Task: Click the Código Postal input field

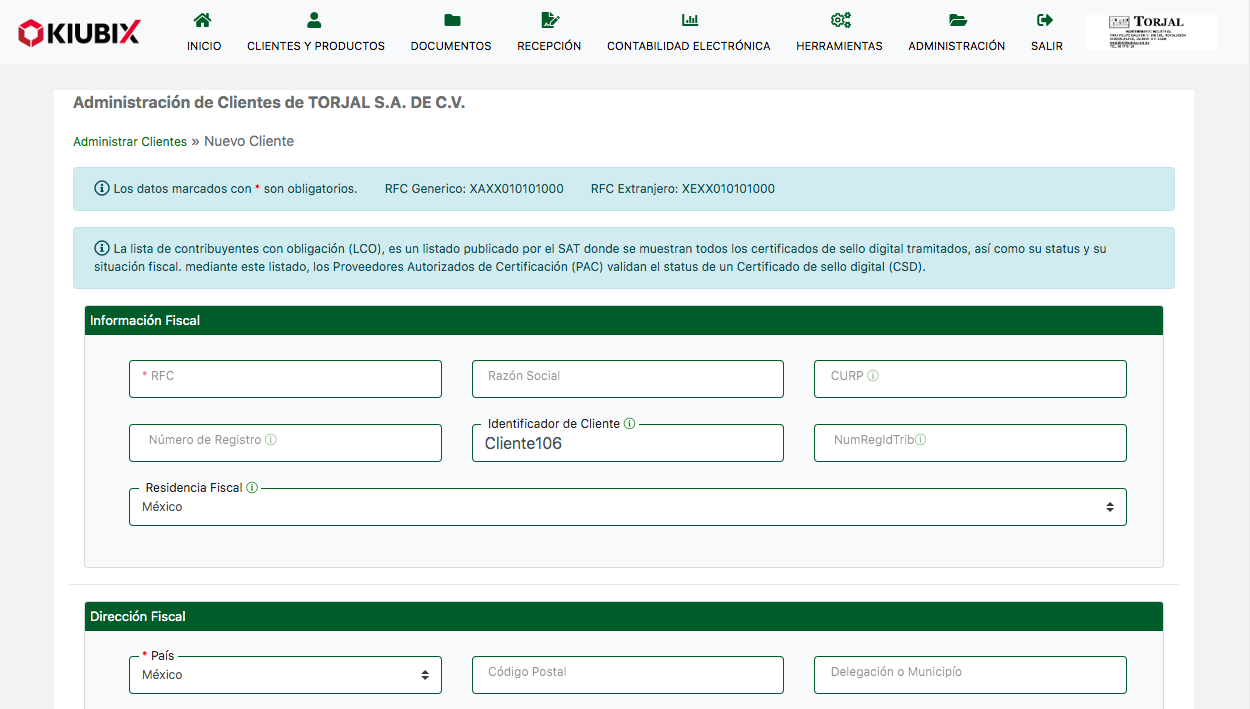Action: click(x=627, y=675)
